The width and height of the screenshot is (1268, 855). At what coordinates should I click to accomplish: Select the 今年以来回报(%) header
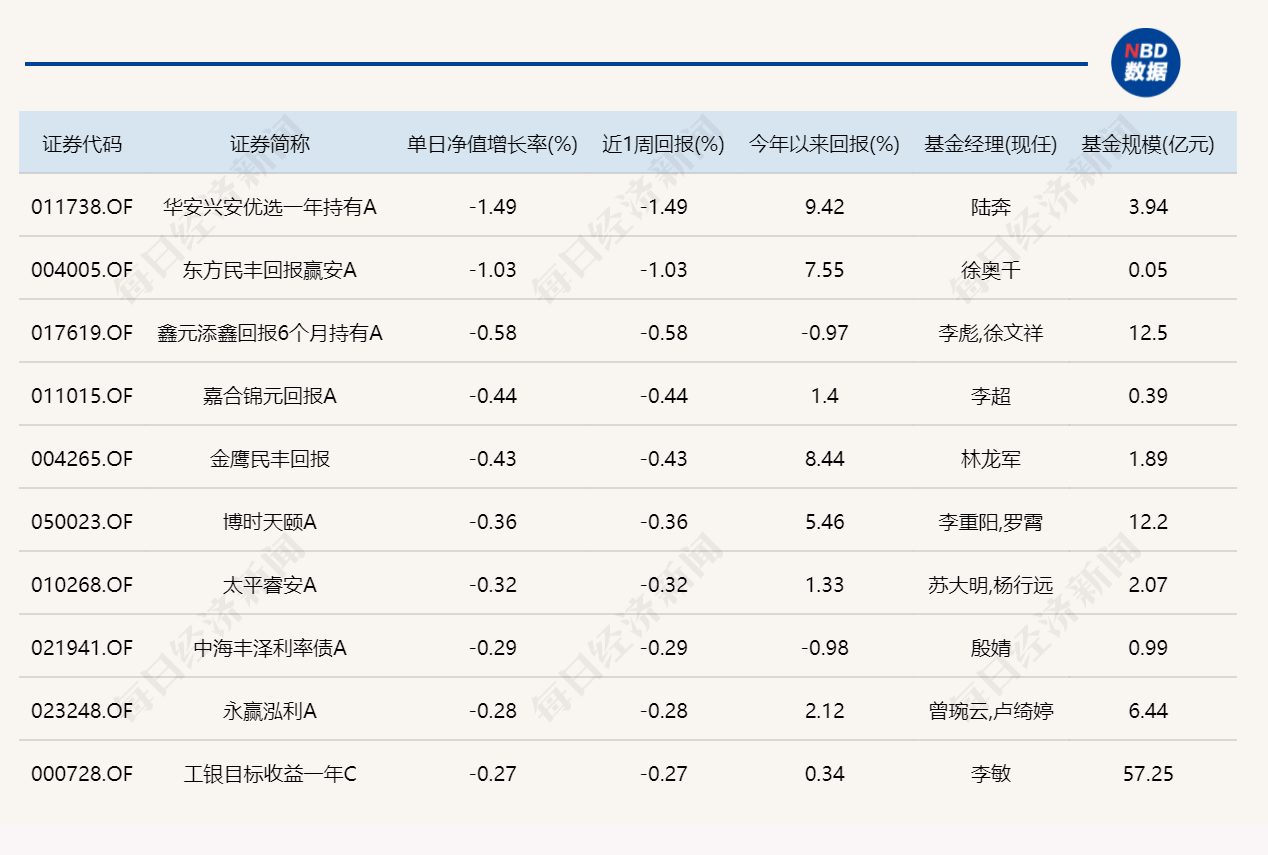click(824, 144)
